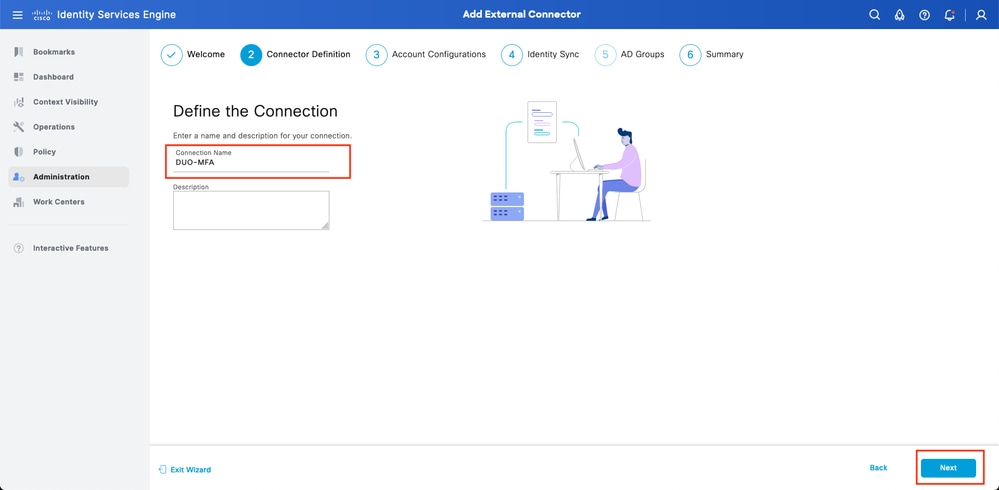
Task: Open the search magnifier in header
Action: coord(875,15)
